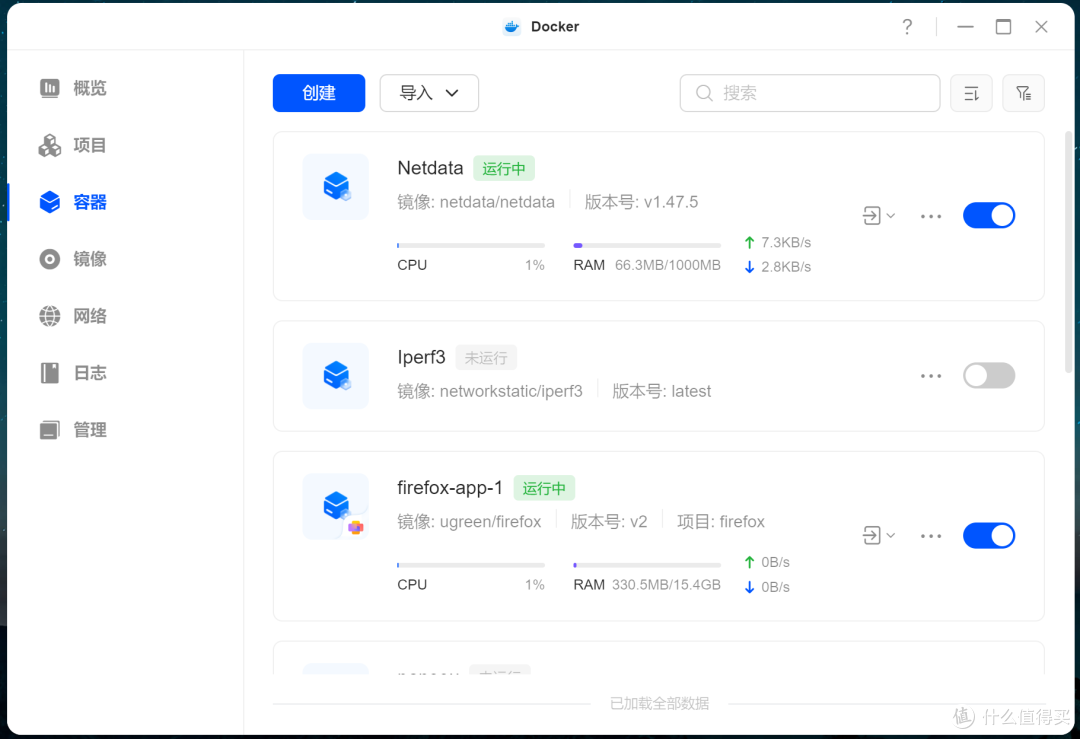The height and width of the screenshot is (739, 1080).
Task: Click the 66.3MB/1000MB RAM value
Action: (x=667, y=265)
